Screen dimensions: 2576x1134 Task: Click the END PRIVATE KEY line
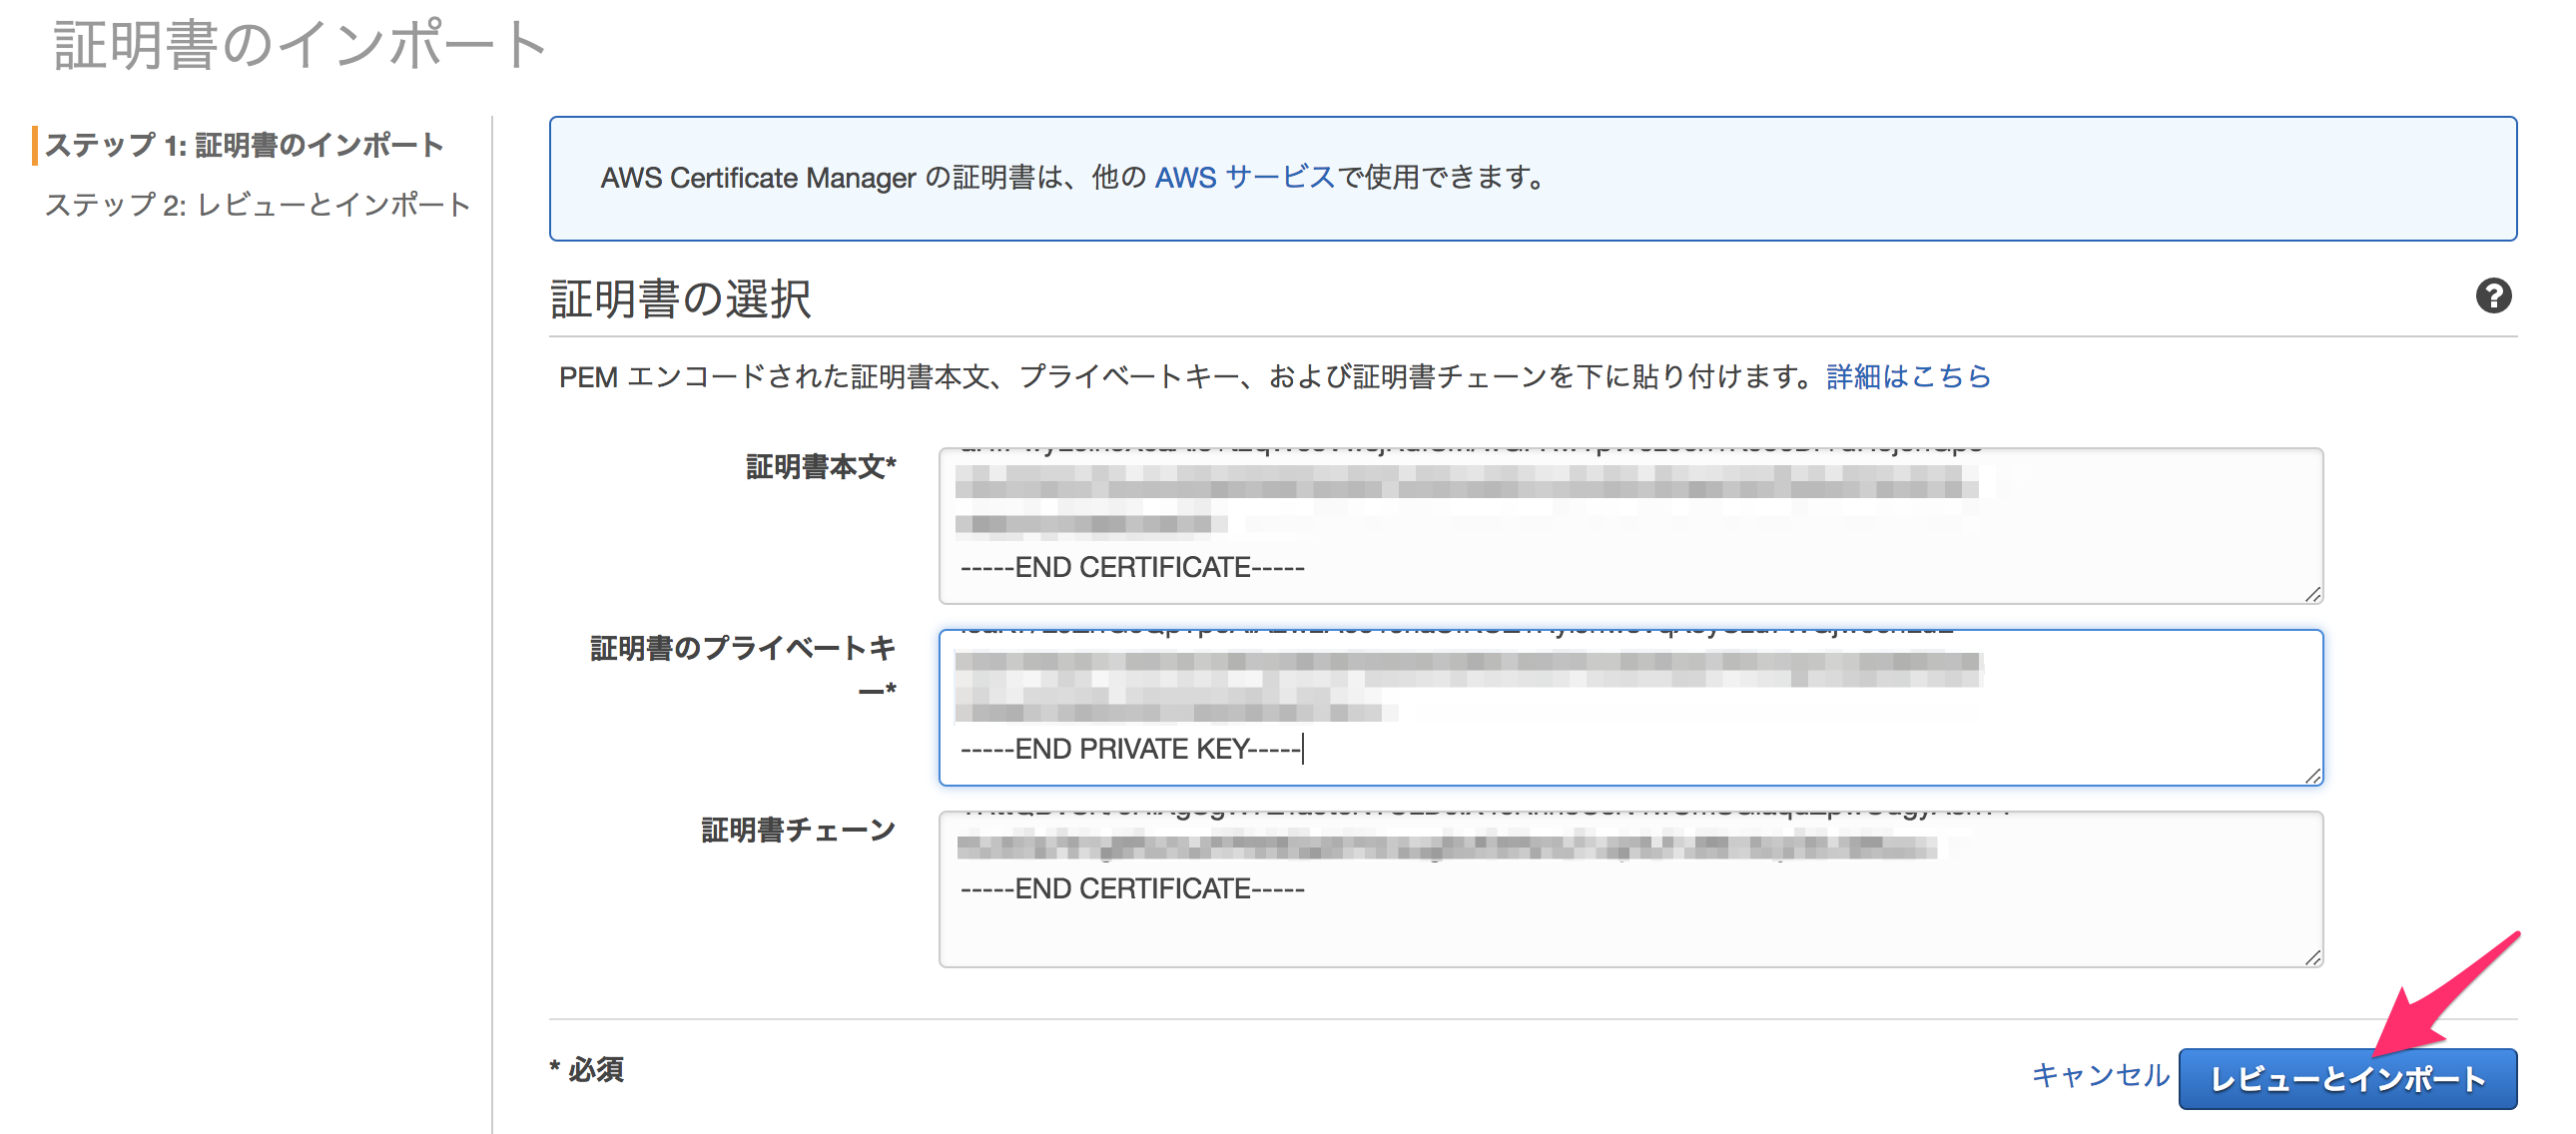tap(1130, 749)
